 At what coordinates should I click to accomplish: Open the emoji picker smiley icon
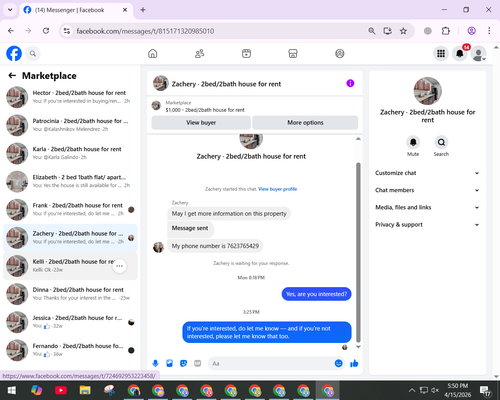pyautogui.click(x=338, y=363)
